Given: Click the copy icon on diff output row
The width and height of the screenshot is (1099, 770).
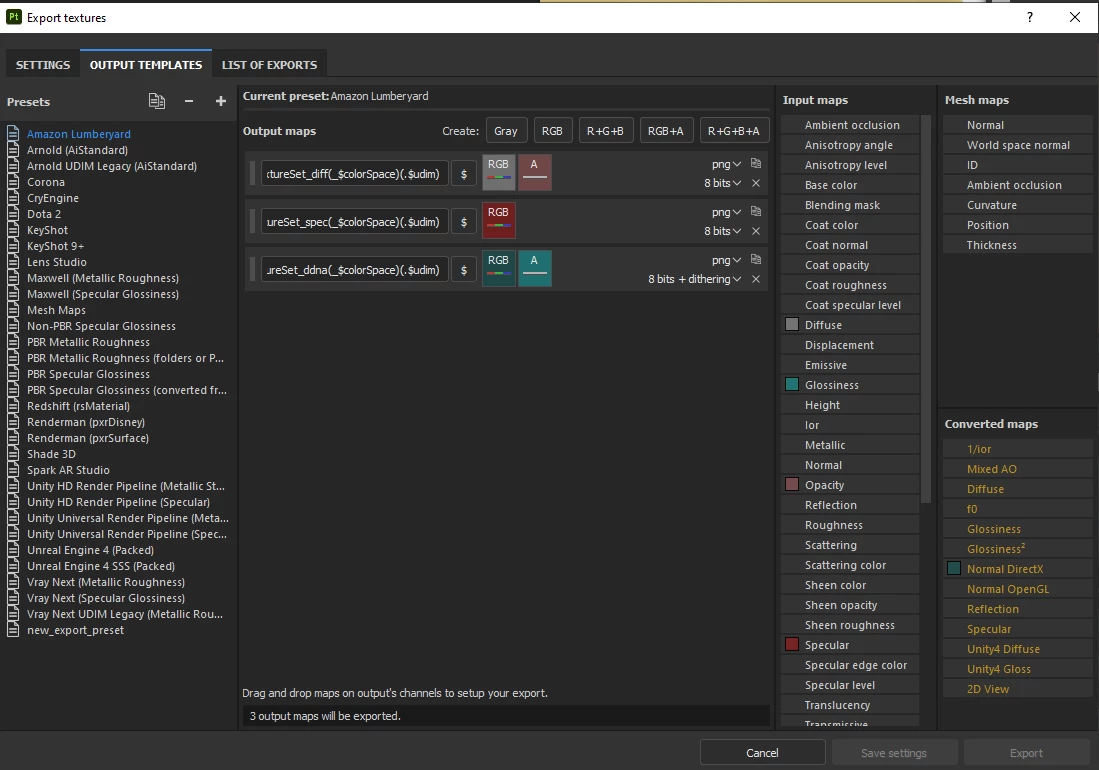Looking at the screenshot, I should pos(756,163).
